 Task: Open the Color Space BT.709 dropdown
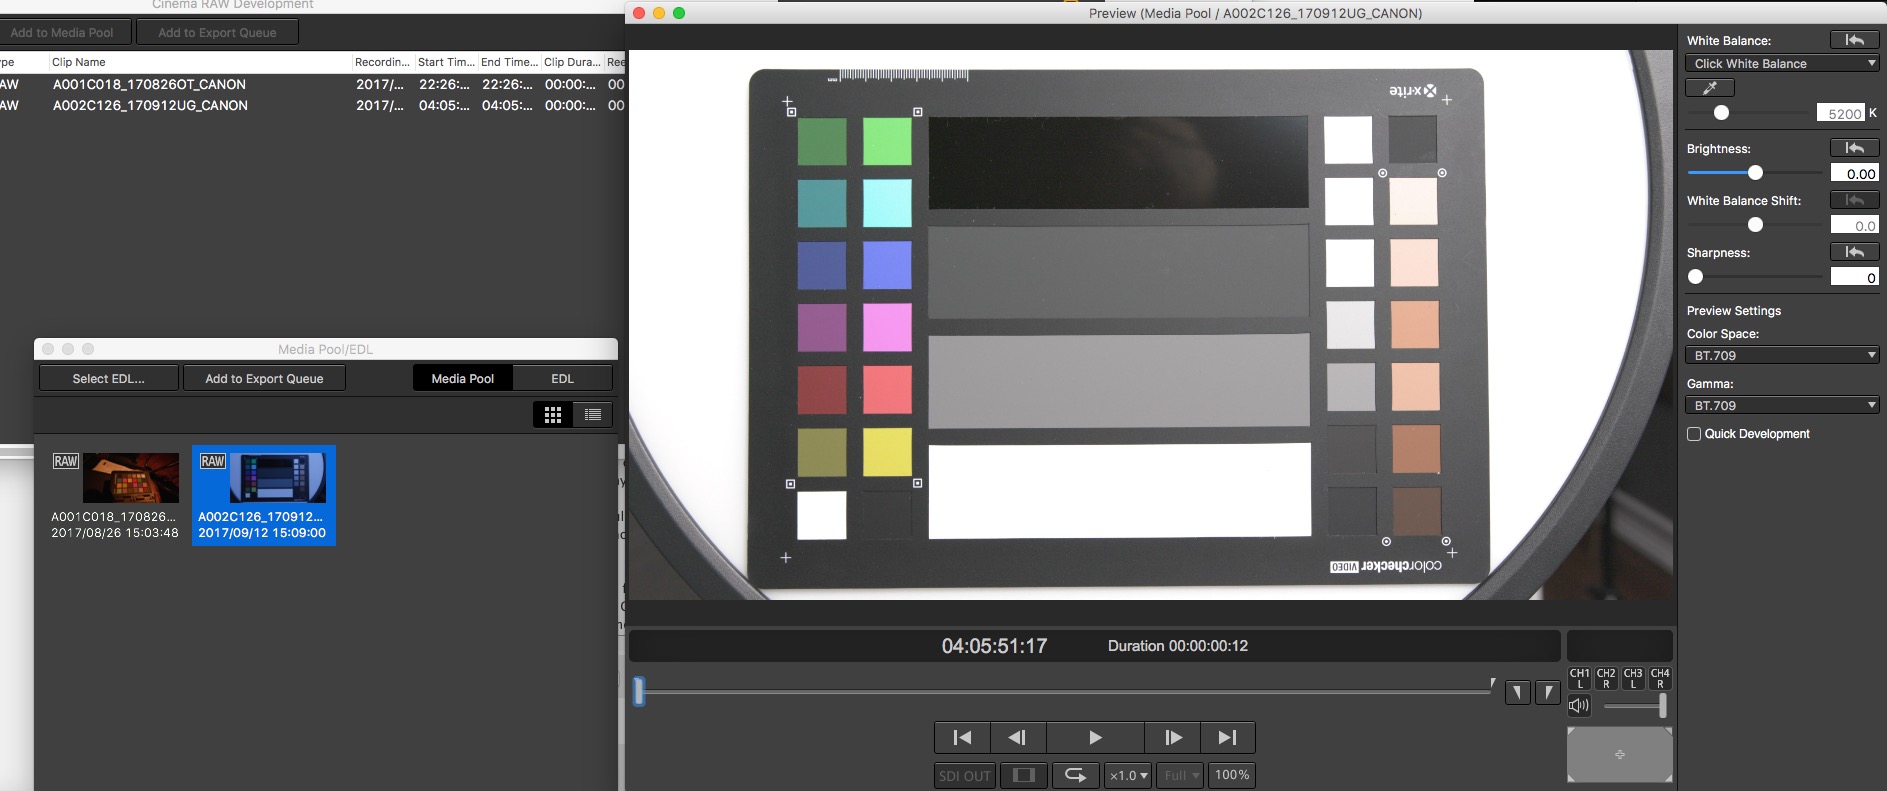[1782, 355]
